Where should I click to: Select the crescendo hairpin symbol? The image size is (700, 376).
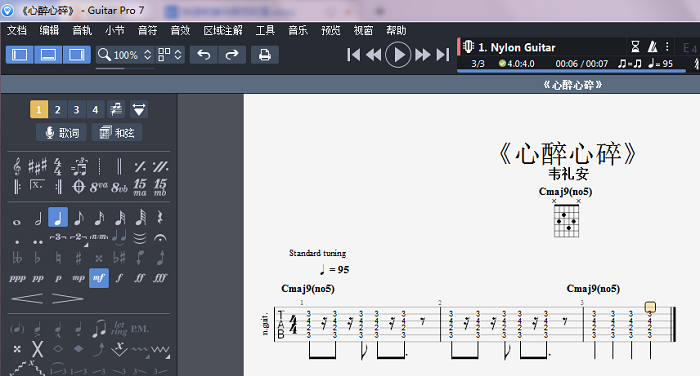point(27,298)
